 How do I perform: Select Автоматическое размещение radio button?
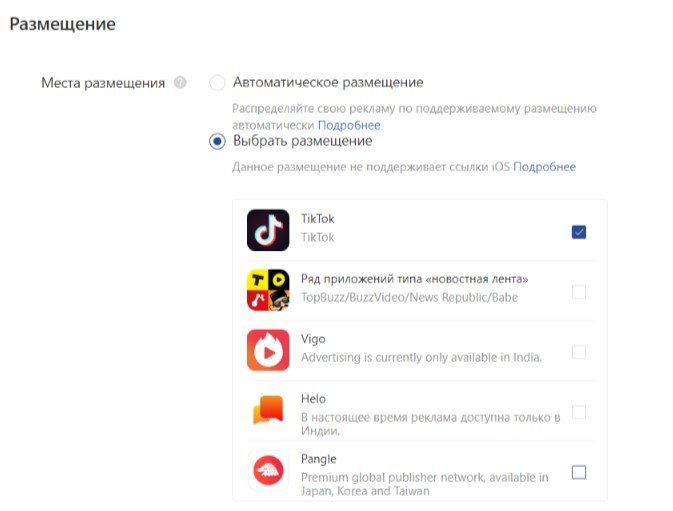click(217, 82)
